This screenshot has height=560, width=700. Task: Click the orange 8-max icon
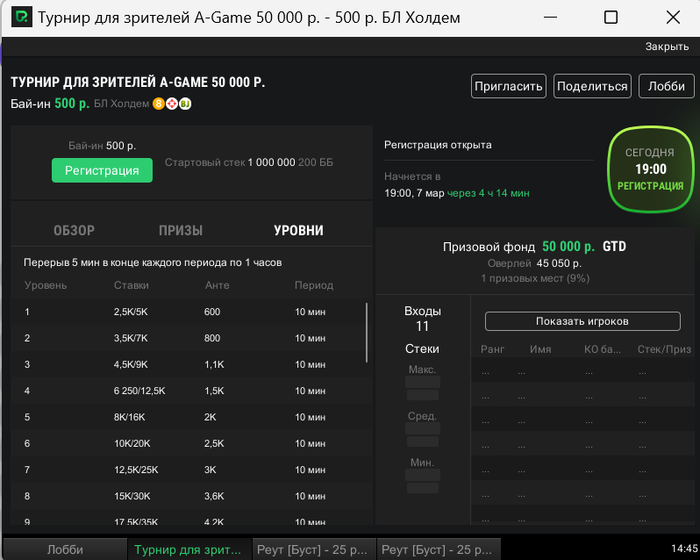pos(158,104)
